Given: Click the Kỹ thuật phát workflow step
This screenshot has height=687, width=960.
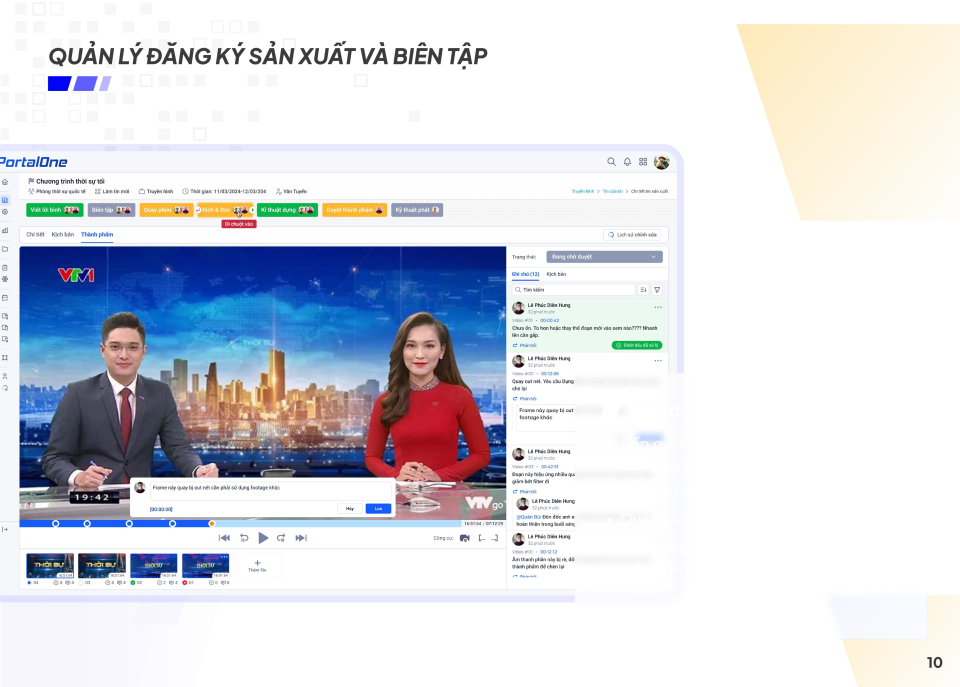Looking at the screenshot, I should pos(417,210).
